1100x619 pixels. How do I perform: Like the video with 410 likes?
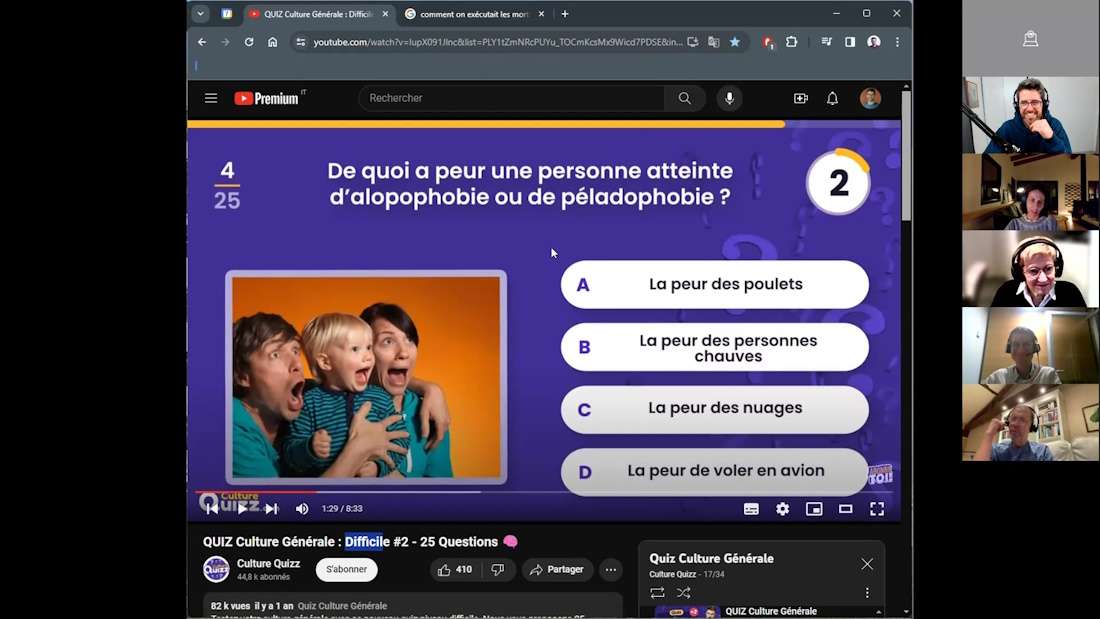click(x=455, y=570)
